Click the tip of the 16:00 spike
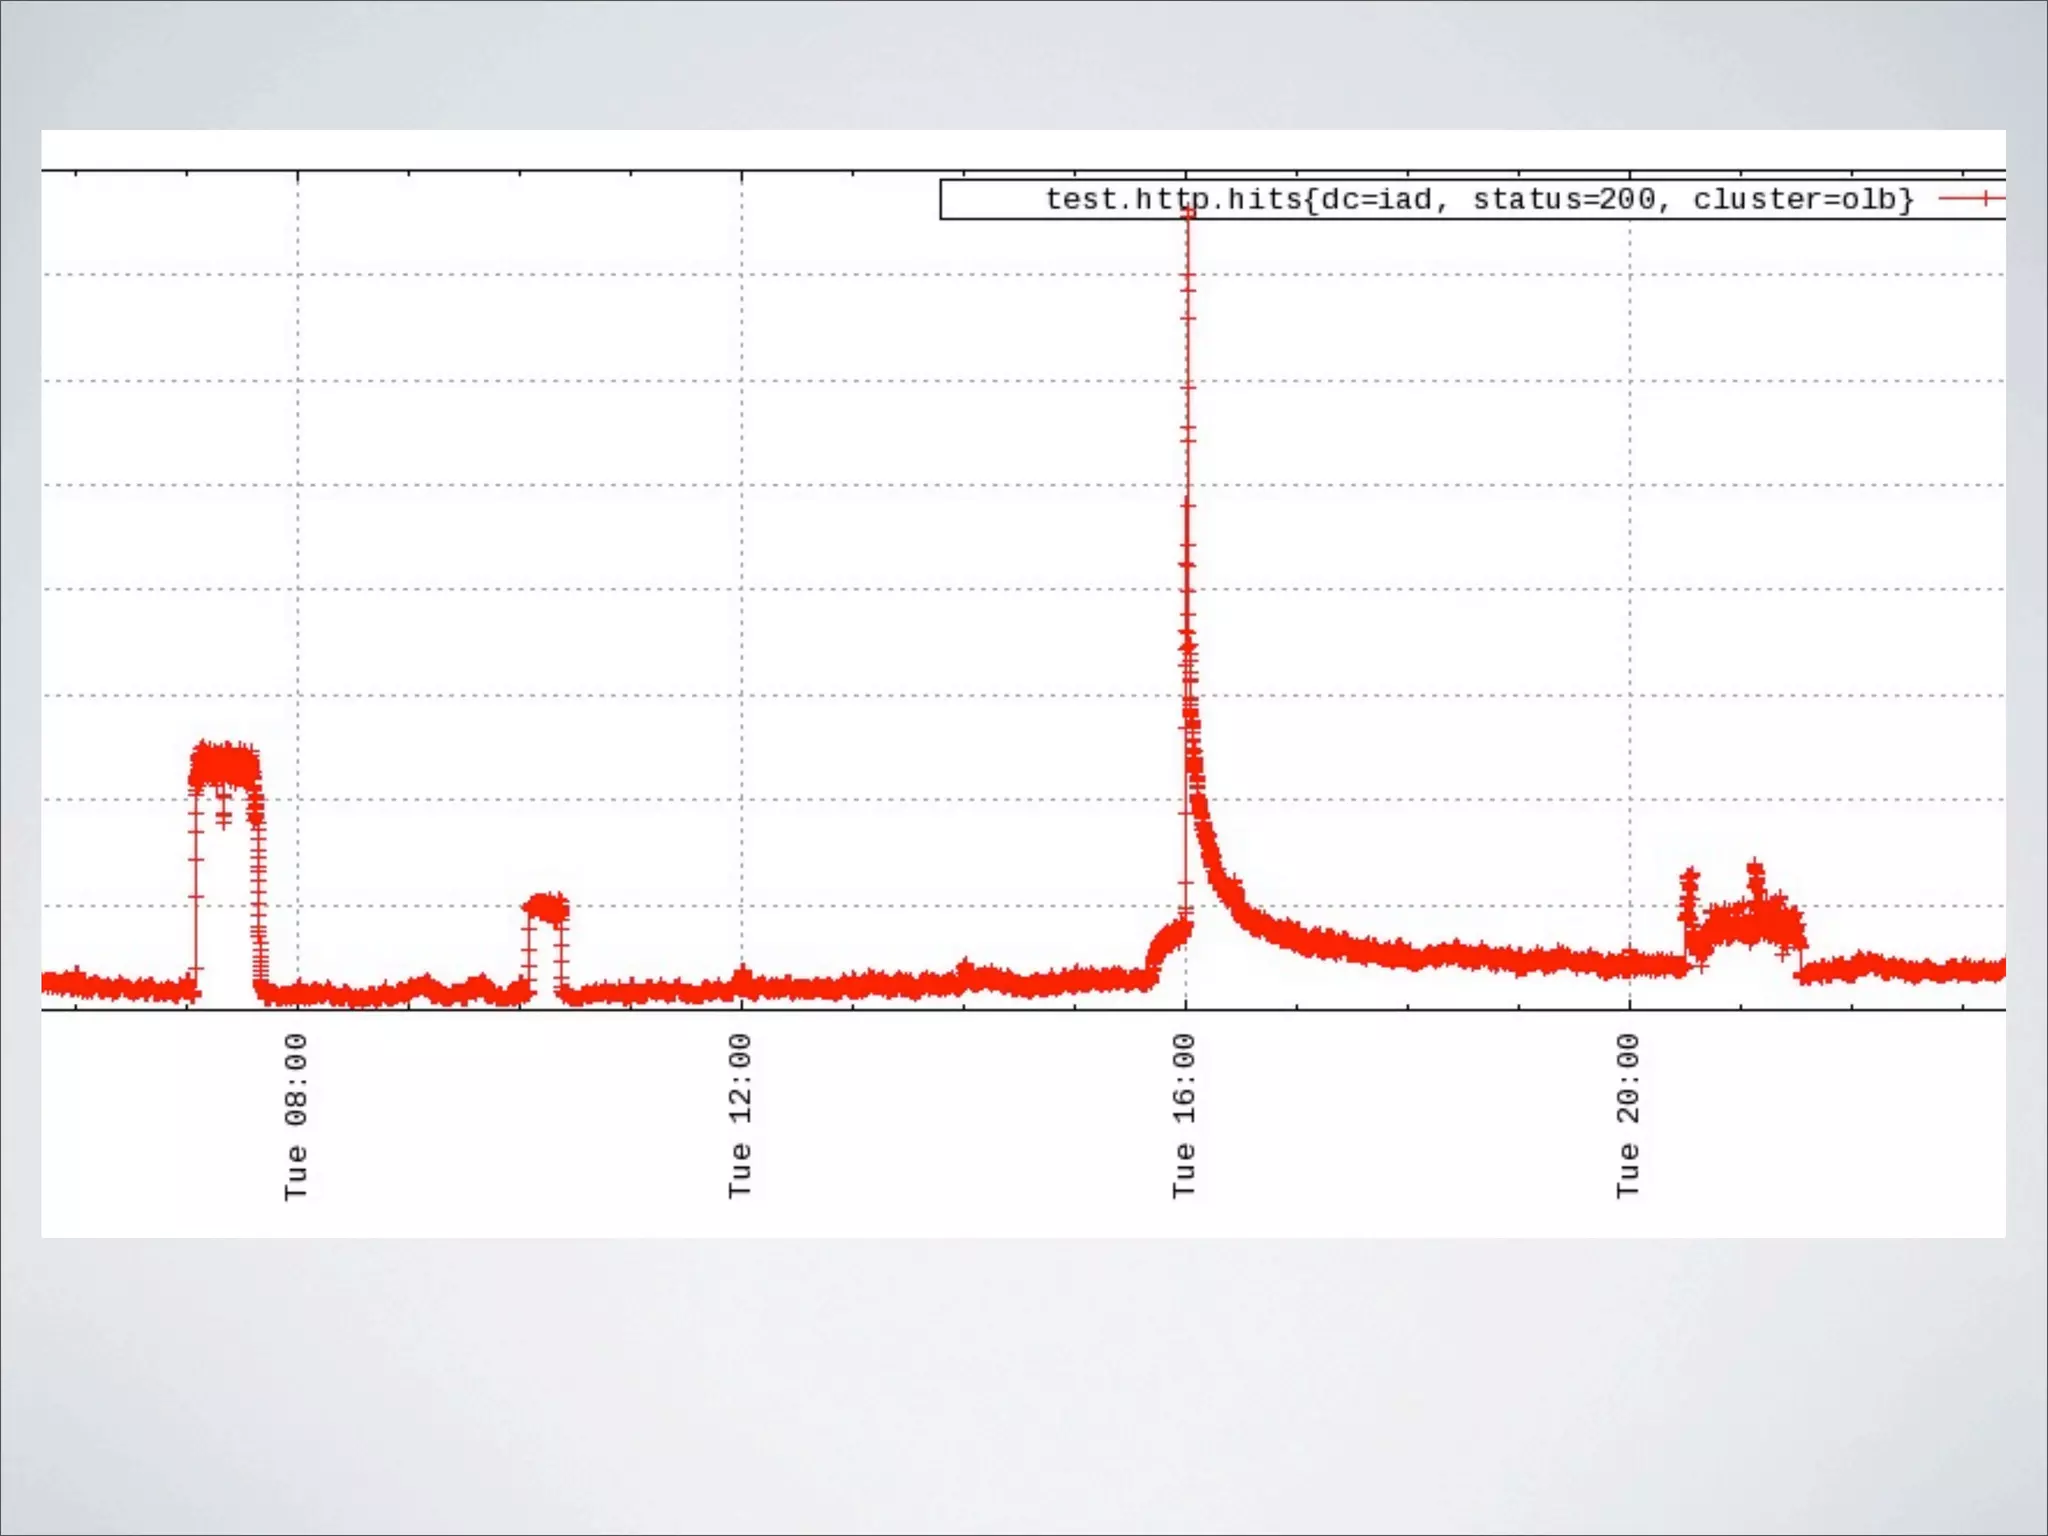Image resolution: width=2048 pixels, height=1536 pixels. click(1188, 215)
